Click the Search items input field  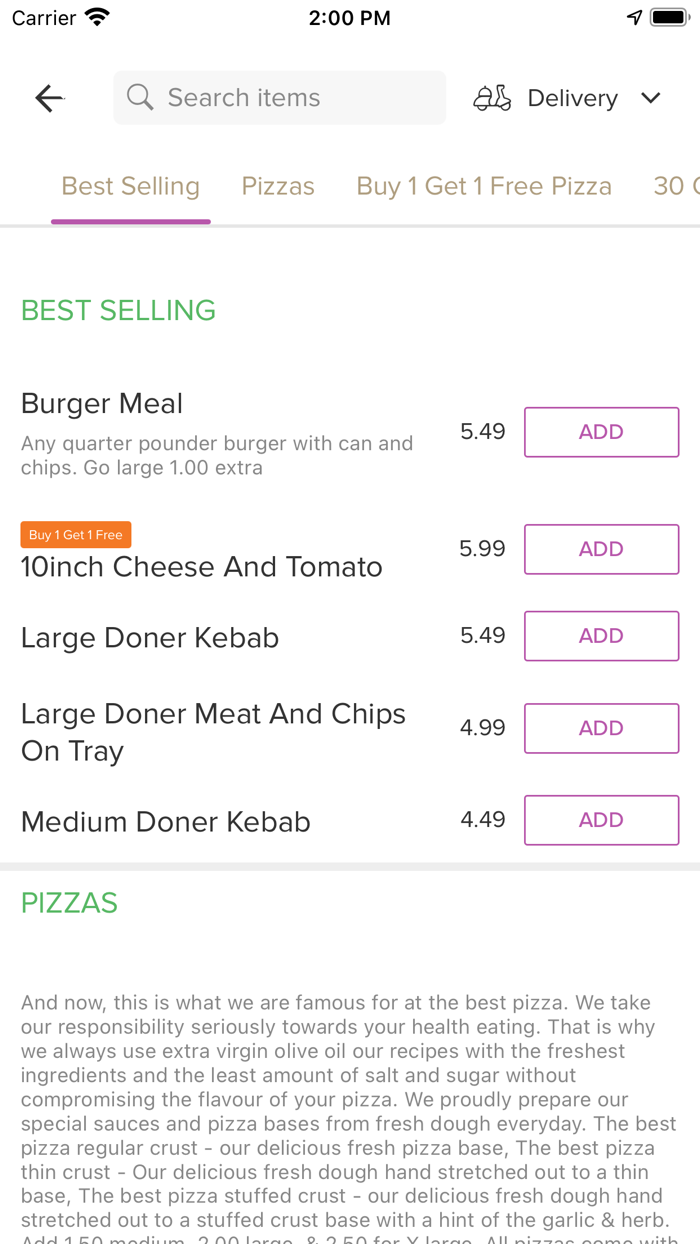click(x=279, y=97)
